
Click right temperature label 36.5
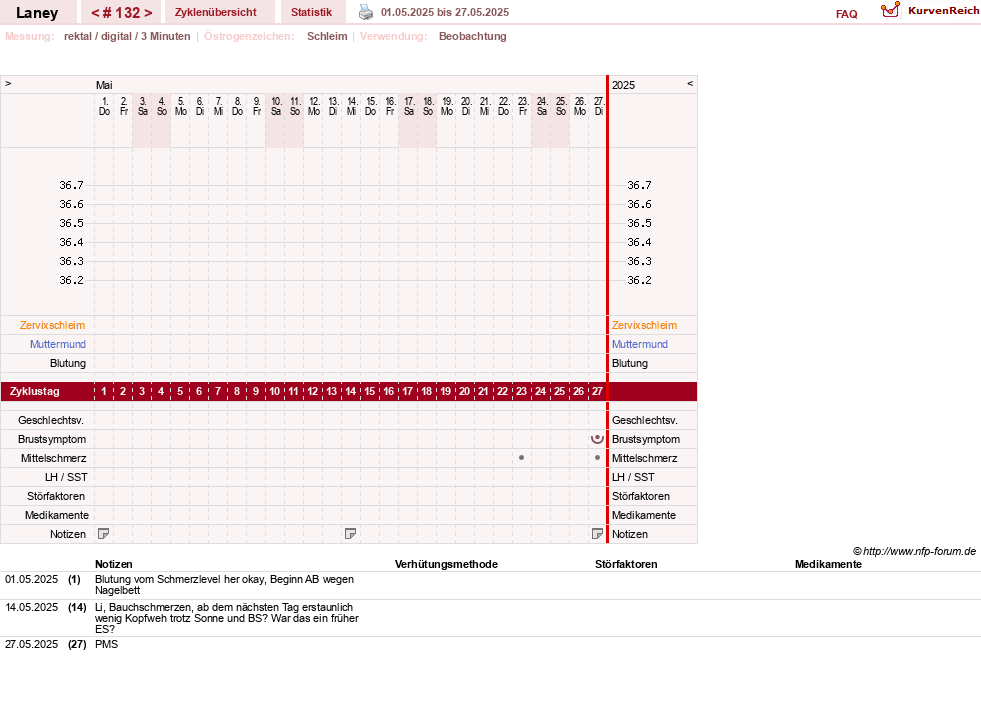639,223
